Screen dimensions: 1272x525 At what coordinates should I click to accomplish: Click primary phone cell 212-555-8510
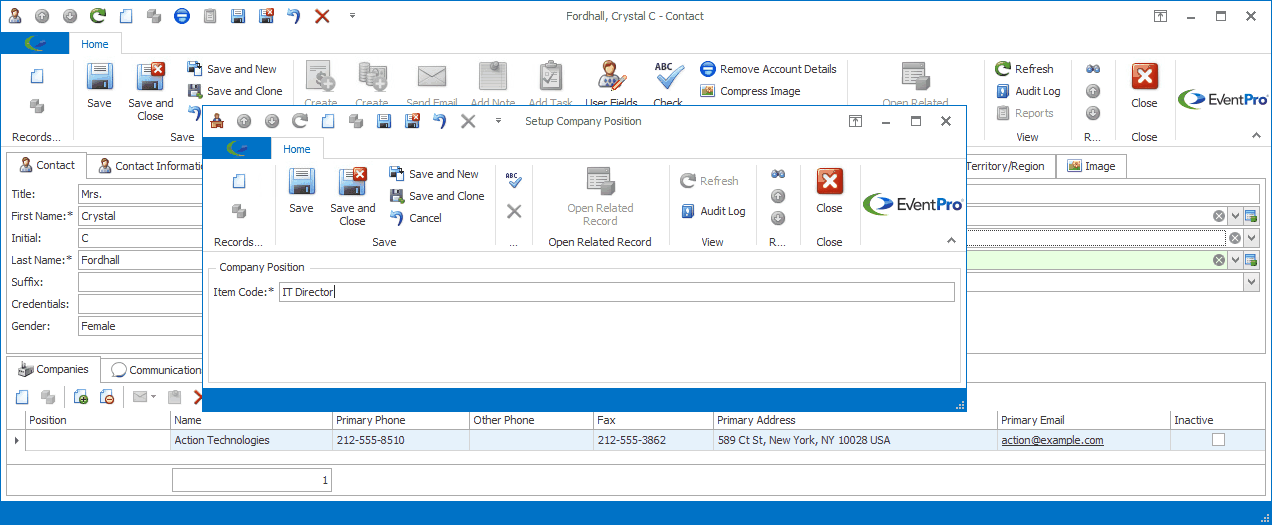tap(400, 440)
